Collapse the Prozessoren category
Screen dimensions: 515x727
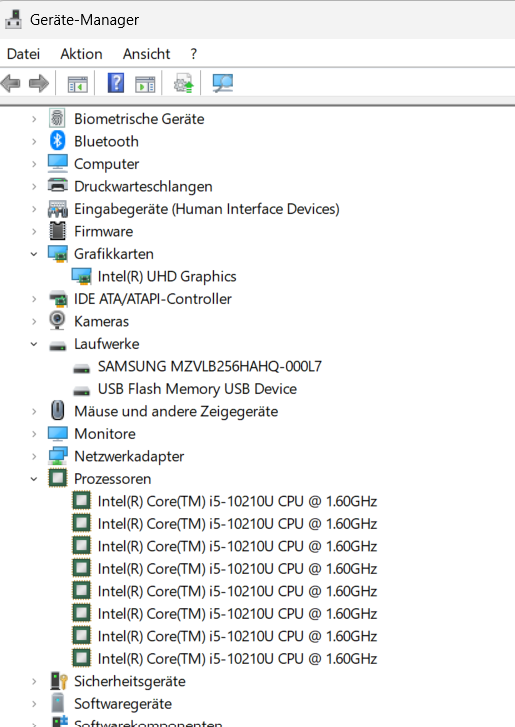pos(34,478)
